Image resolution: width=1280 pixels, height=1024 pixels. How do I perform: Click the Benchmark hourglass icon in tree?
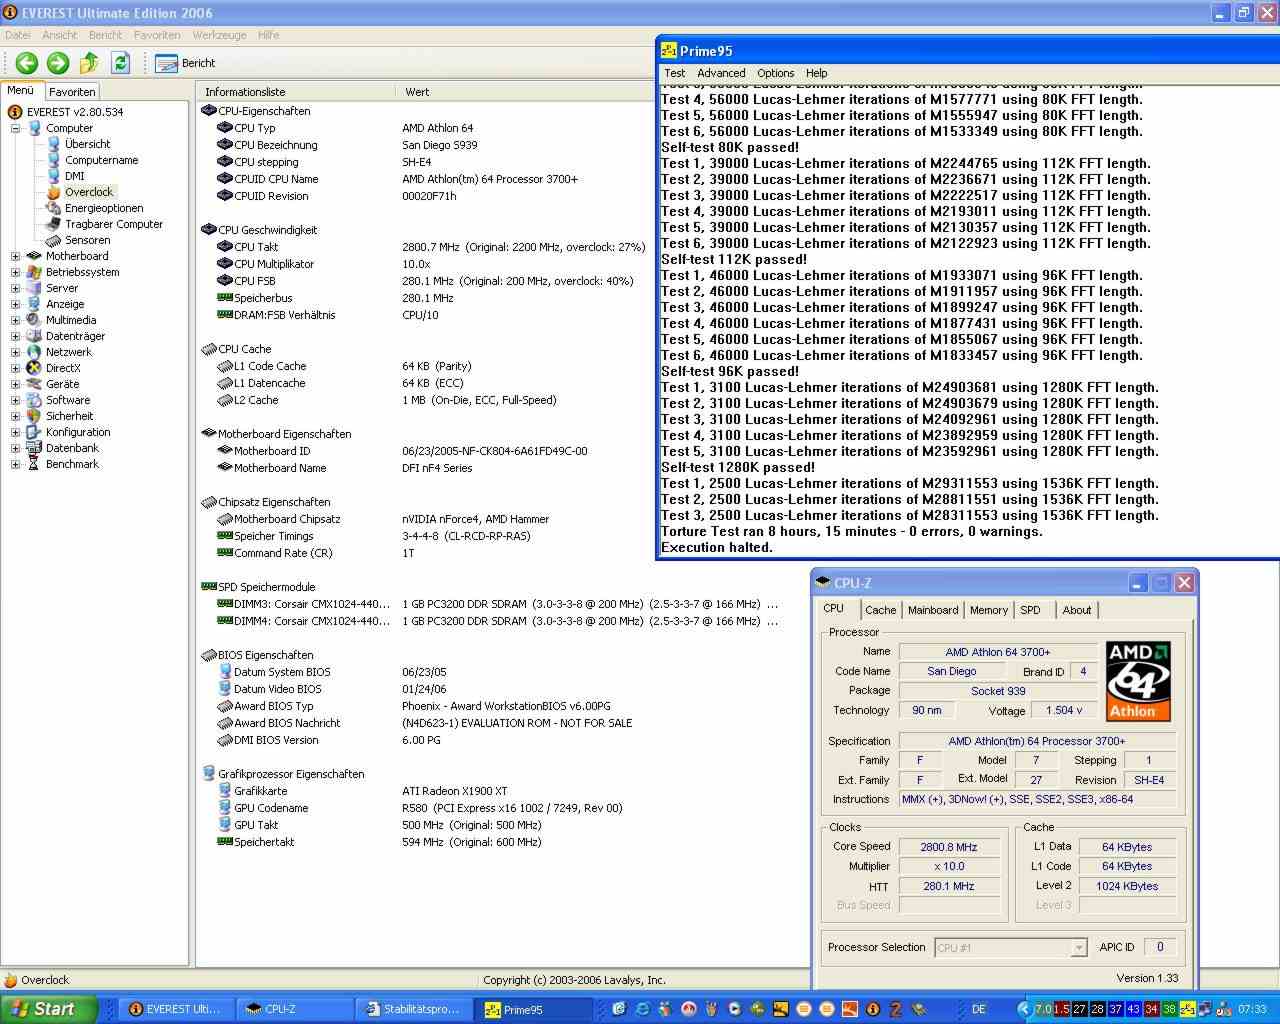(34, 464)
